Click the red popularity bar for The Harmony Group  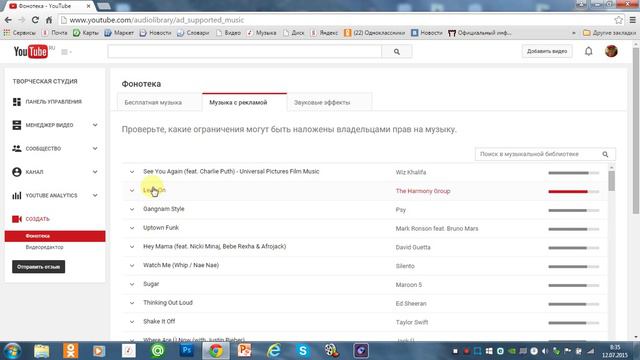(573, 191)
